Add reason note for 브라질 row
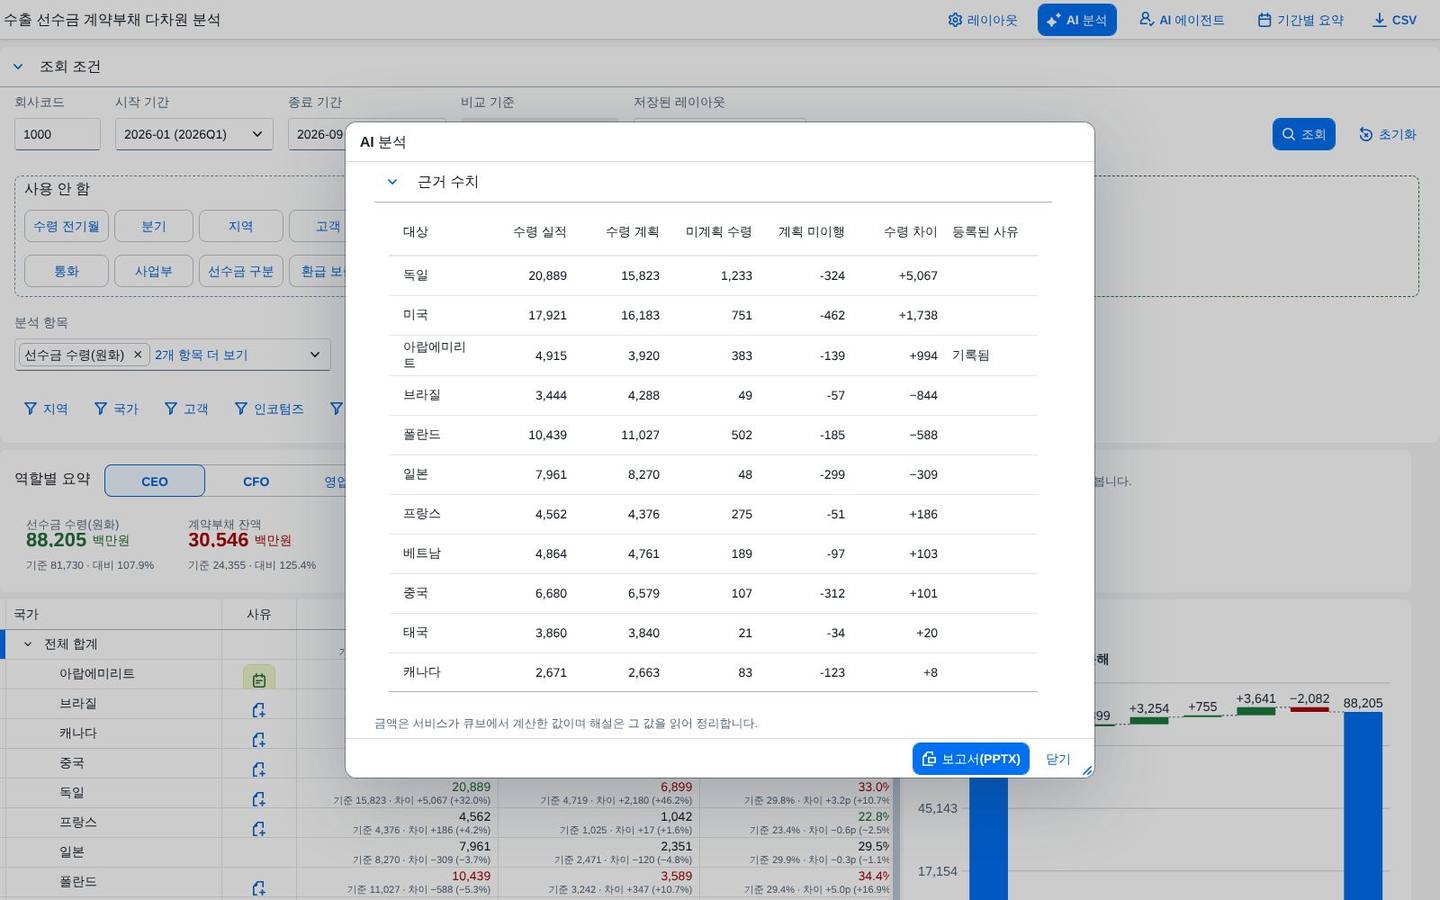This screenshot has width=1440, height=900. pos(259,710)
